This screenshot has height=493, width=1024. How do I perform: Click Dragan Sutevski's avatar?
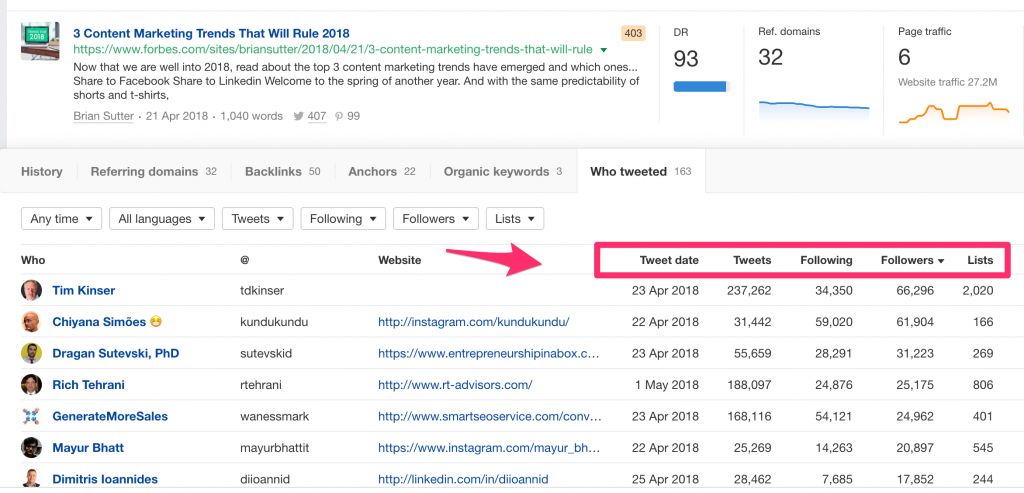click(x=31, y=353)
